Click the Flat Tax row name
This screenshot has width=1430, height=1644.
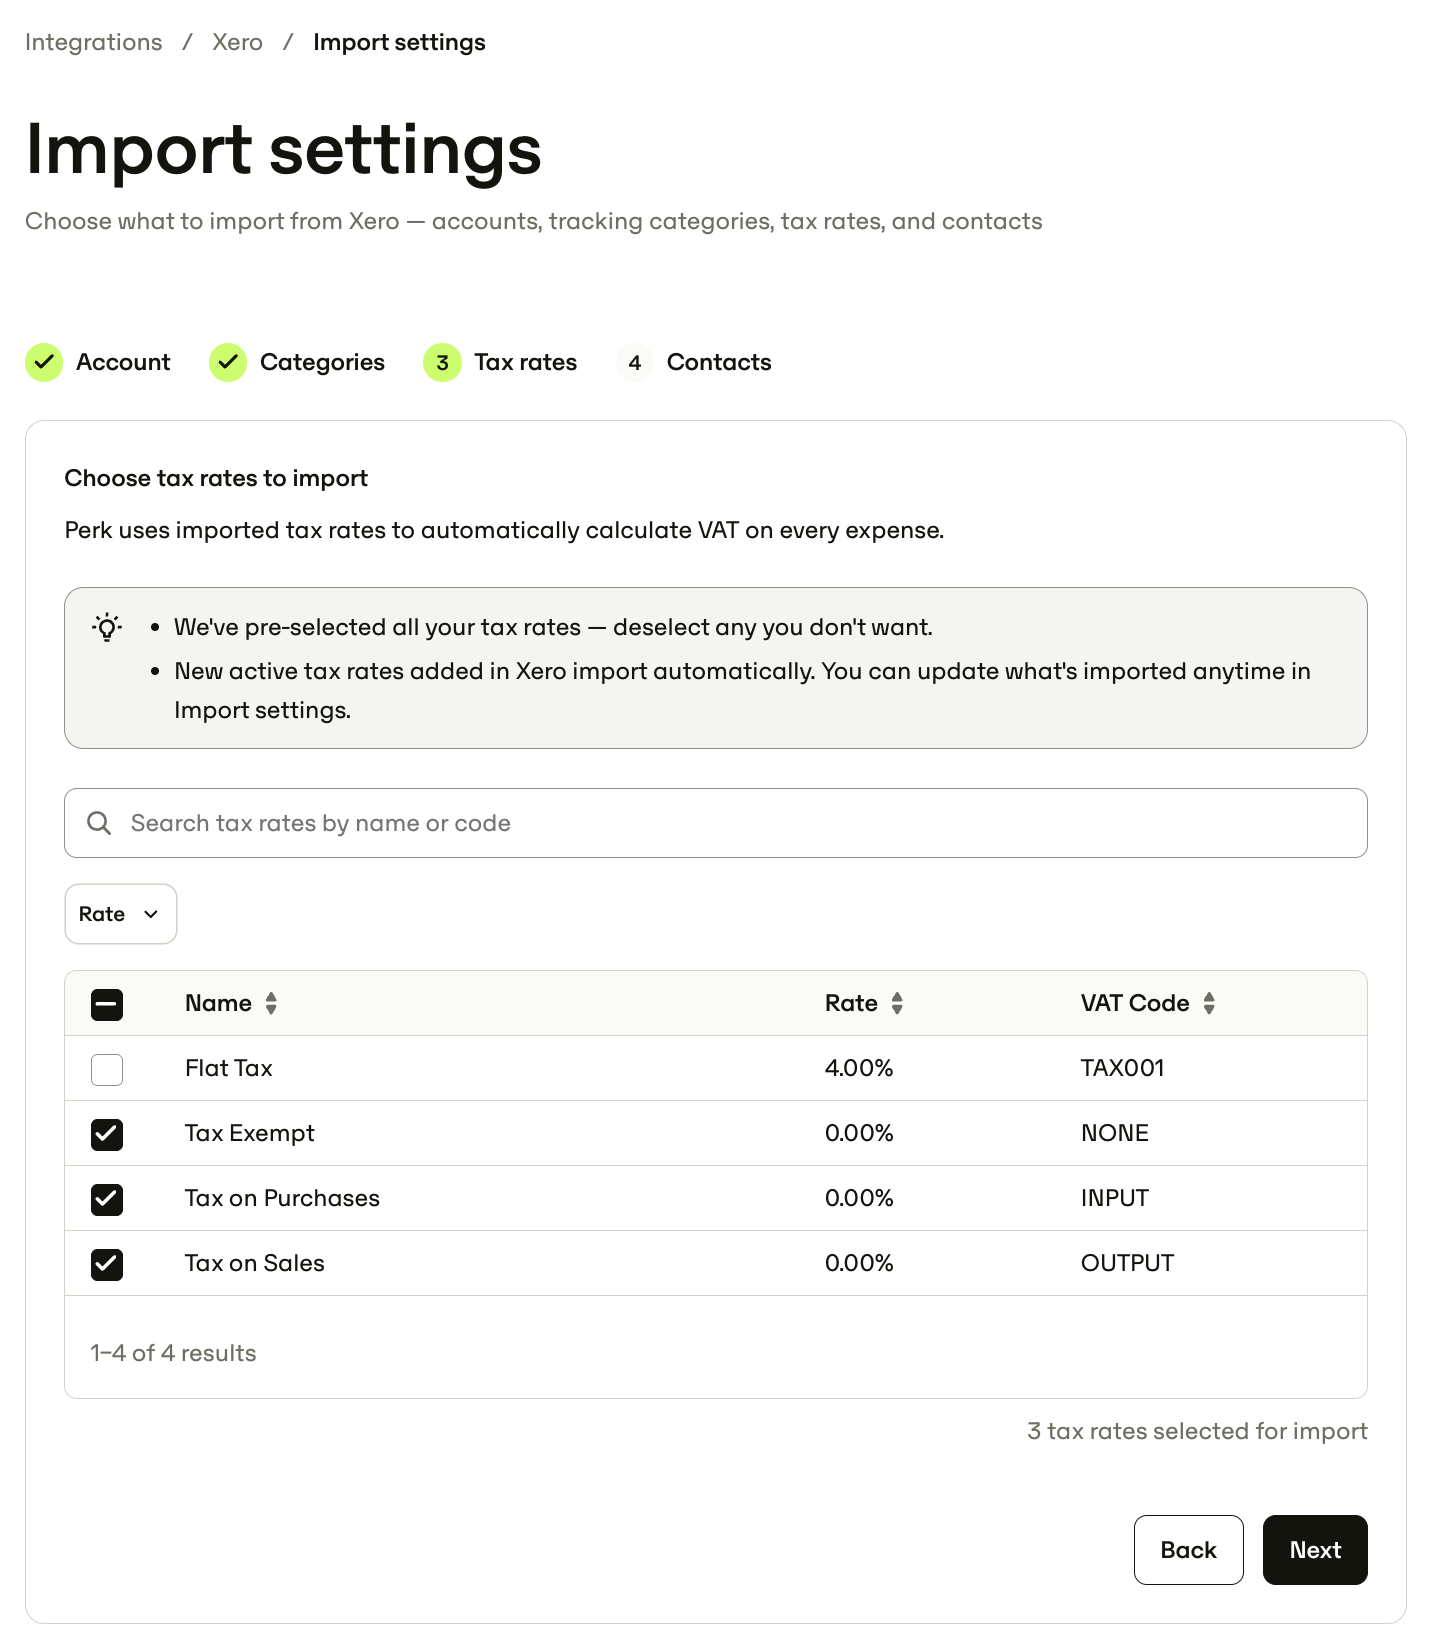pyautogui.click(x=229, y=1068)
